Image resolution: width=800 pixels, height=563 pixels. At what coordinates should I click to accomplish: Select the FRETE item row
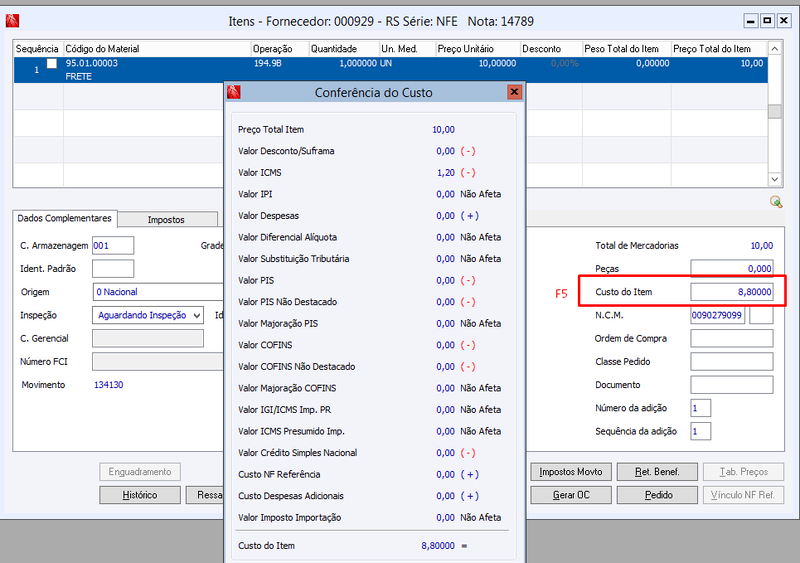[391, 70]
